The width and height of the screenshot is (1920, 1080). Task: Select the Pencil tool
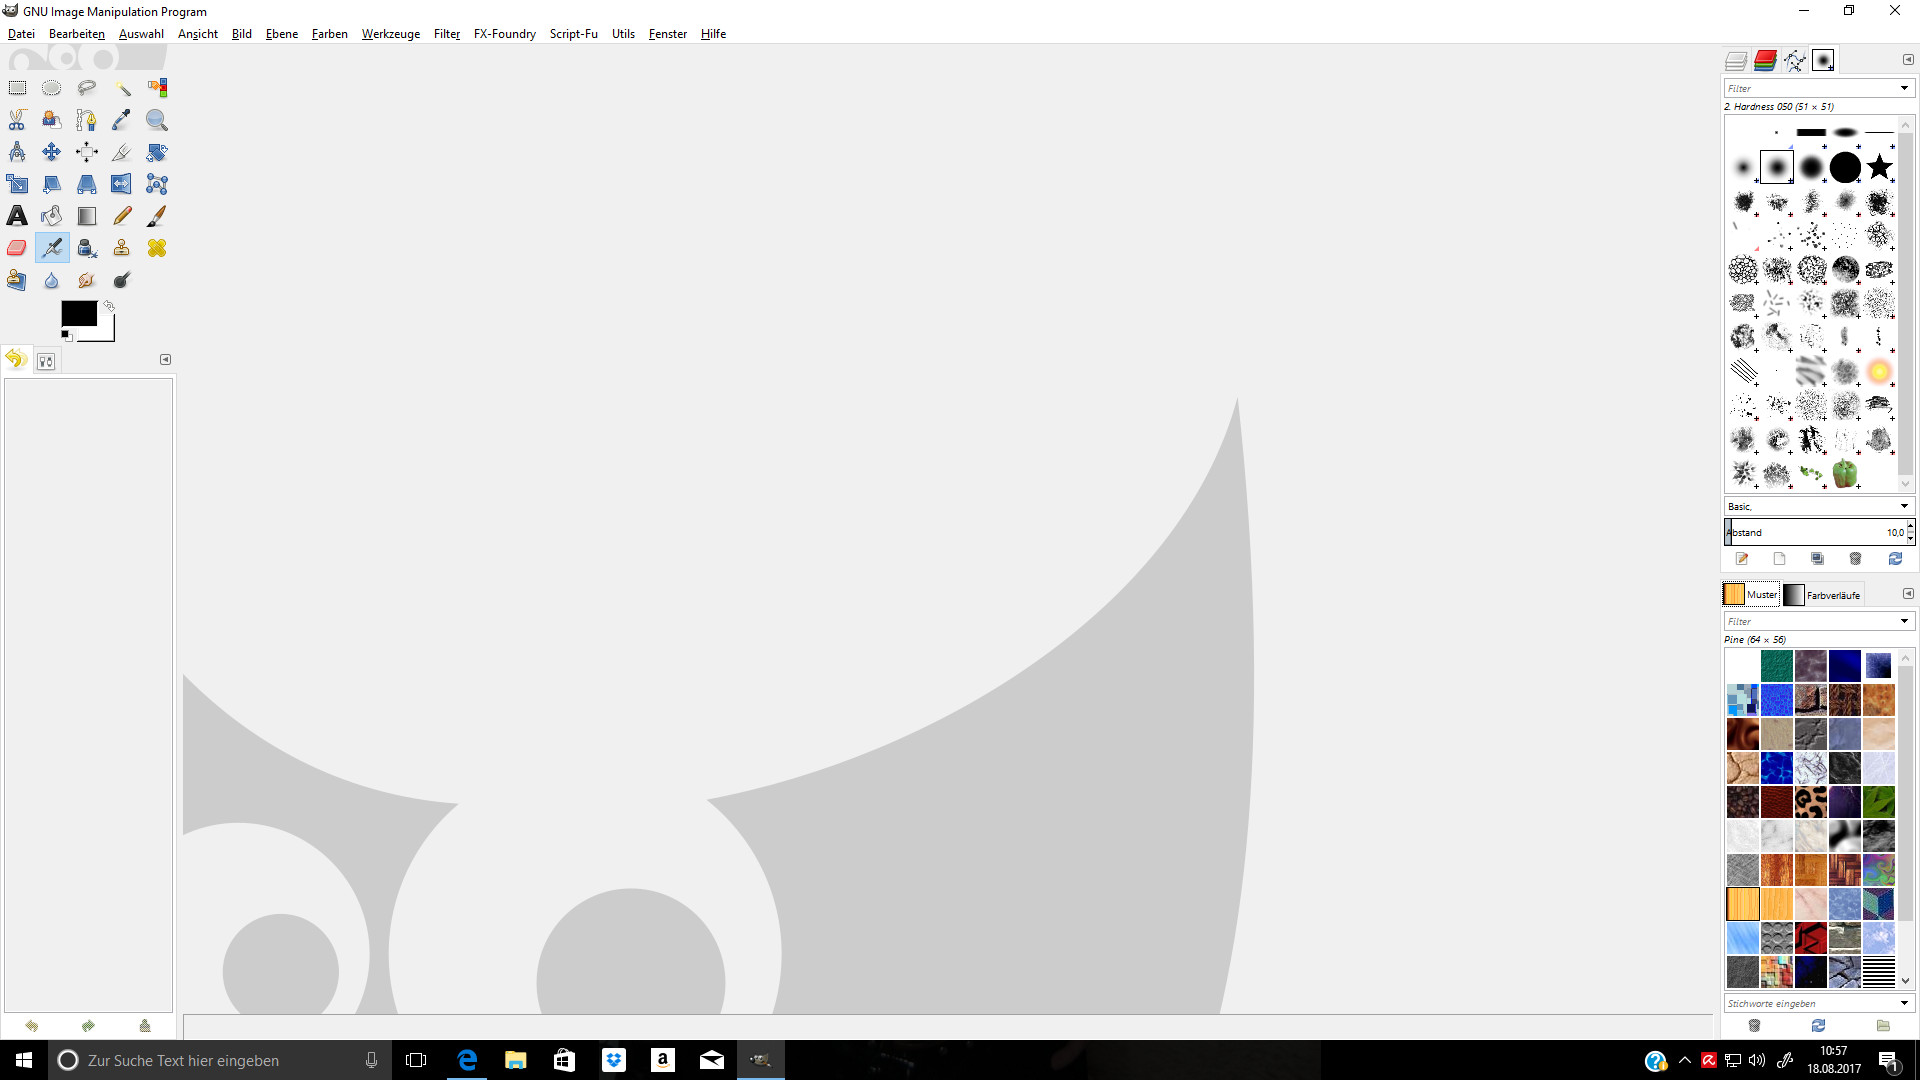[x=122, y=216]
